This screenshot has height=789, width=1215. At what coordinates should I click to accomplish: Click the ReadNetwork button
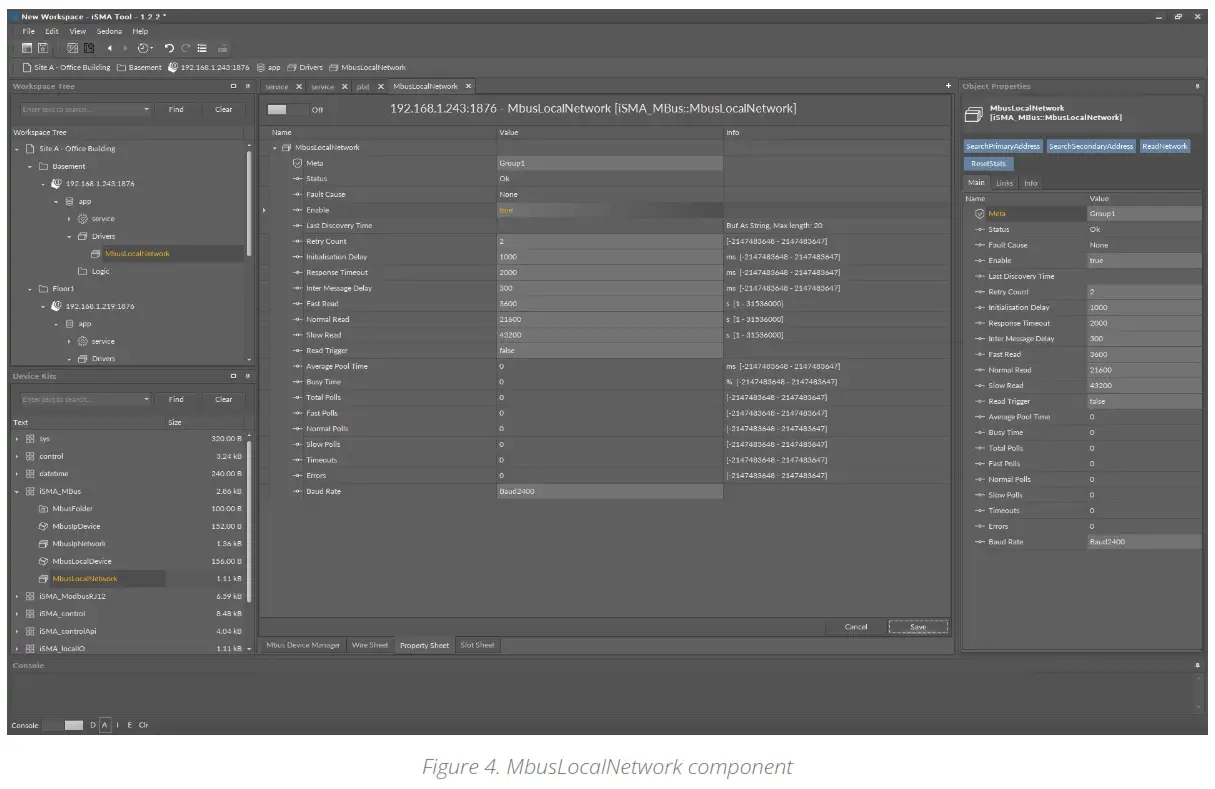(1165, 146)
